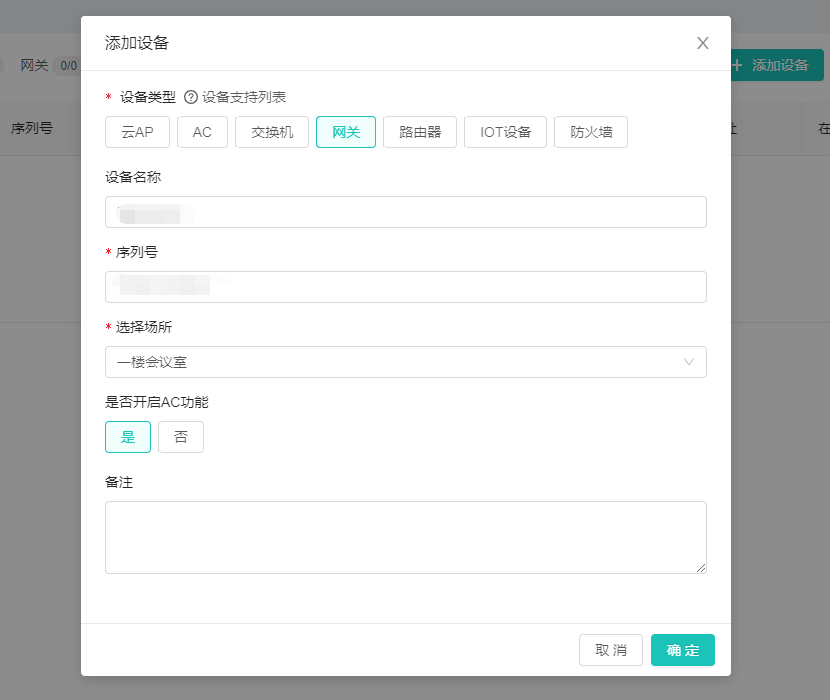Confirm with the 确定 button
The width and height of the screenshot is (830, 700).
683,650
